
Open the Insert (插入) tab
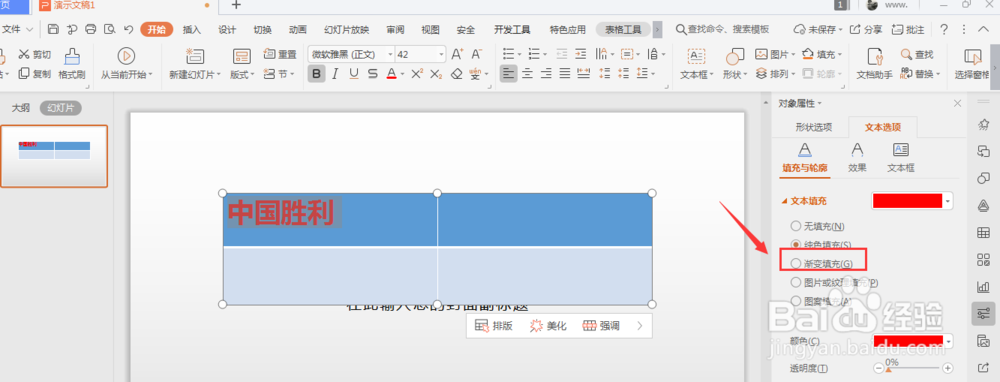pyautogui.click(x=191, y=29)
